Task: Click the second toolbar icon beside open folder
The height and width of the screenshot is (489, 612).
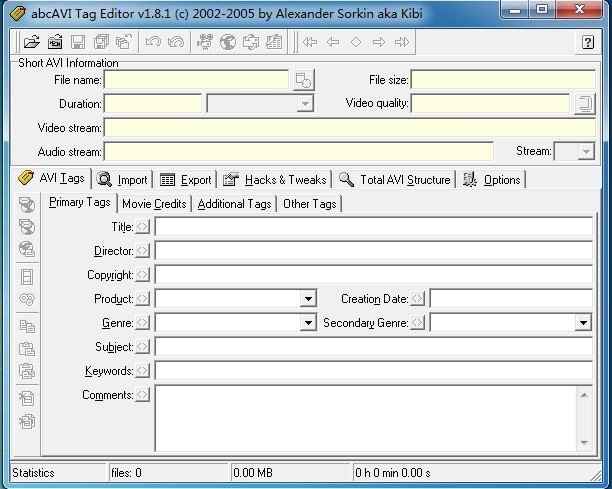Action: tap(54, 42)
